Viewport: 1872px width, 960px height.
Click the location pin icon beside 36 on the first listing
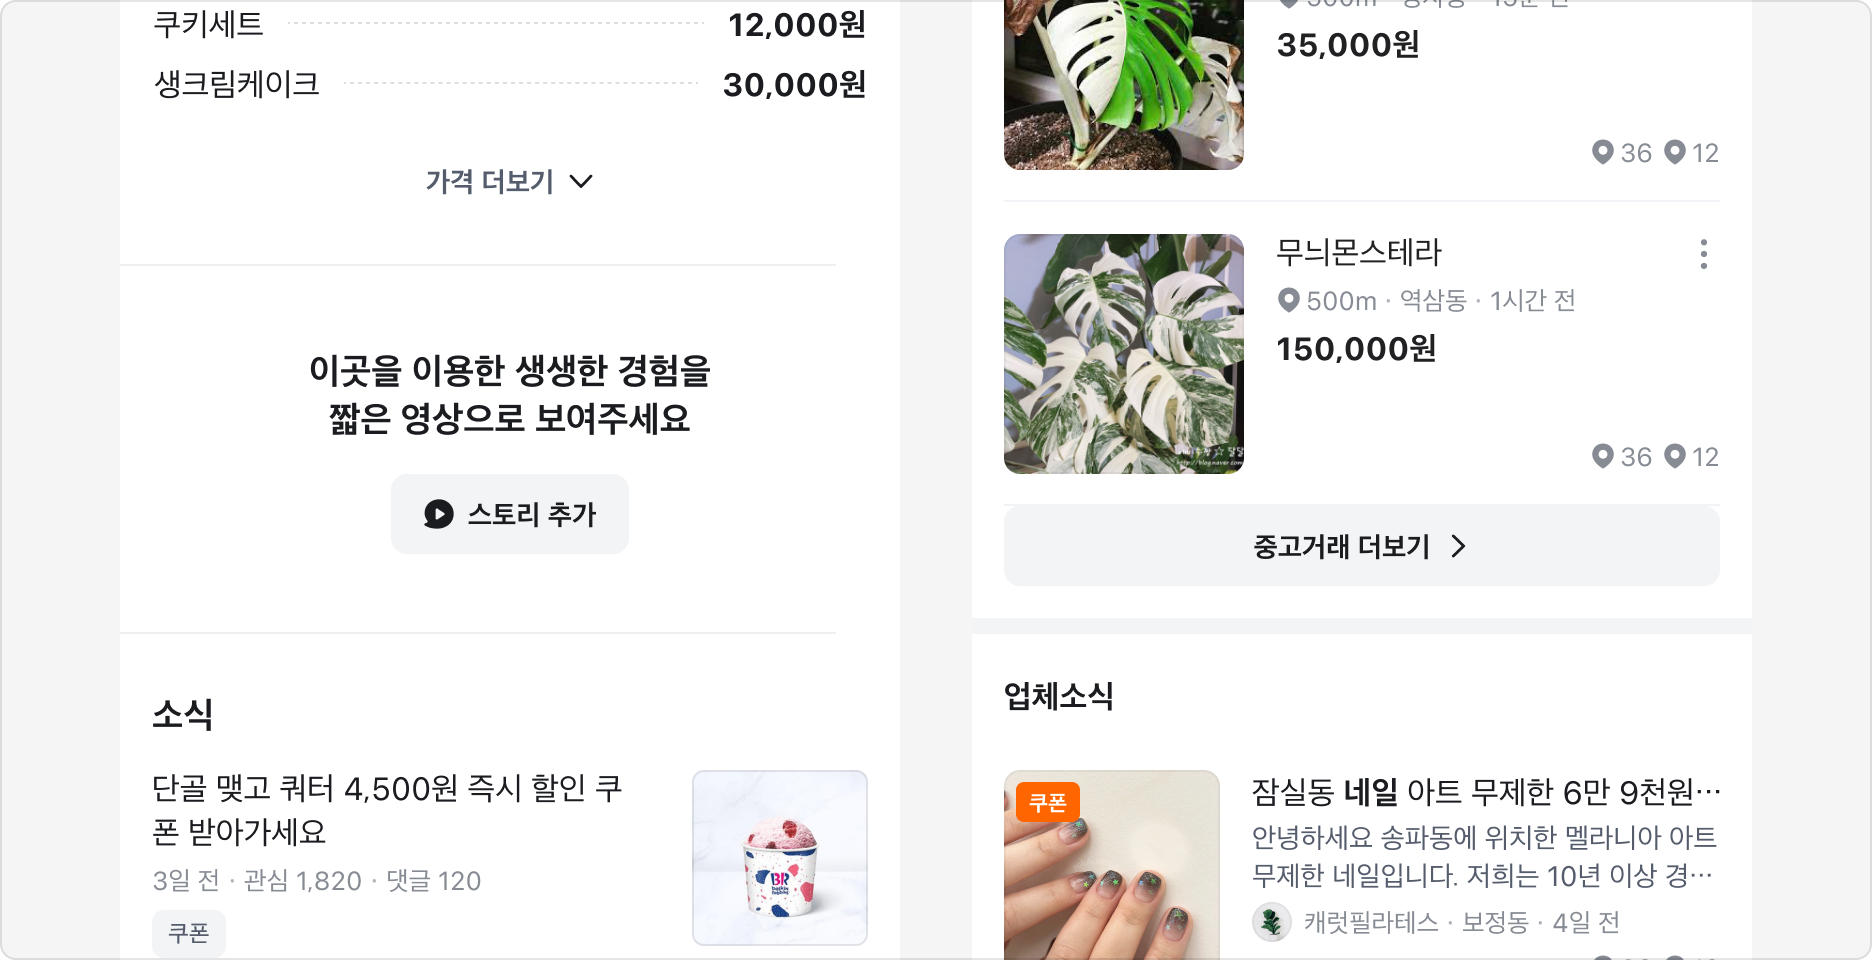(x=1604, y=152)
